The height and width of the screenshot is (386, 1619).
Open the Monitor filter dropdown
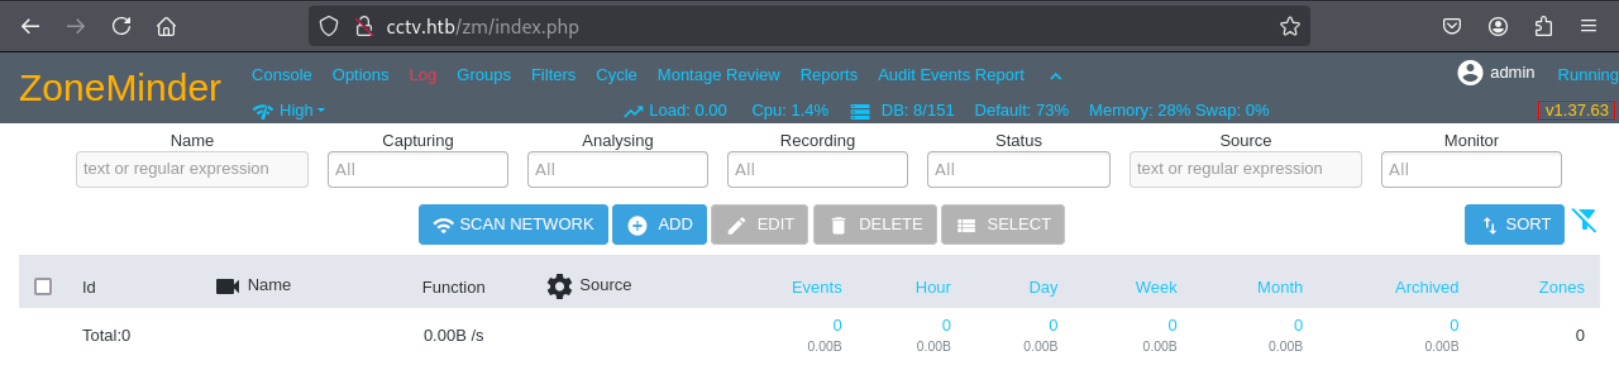1471,169
